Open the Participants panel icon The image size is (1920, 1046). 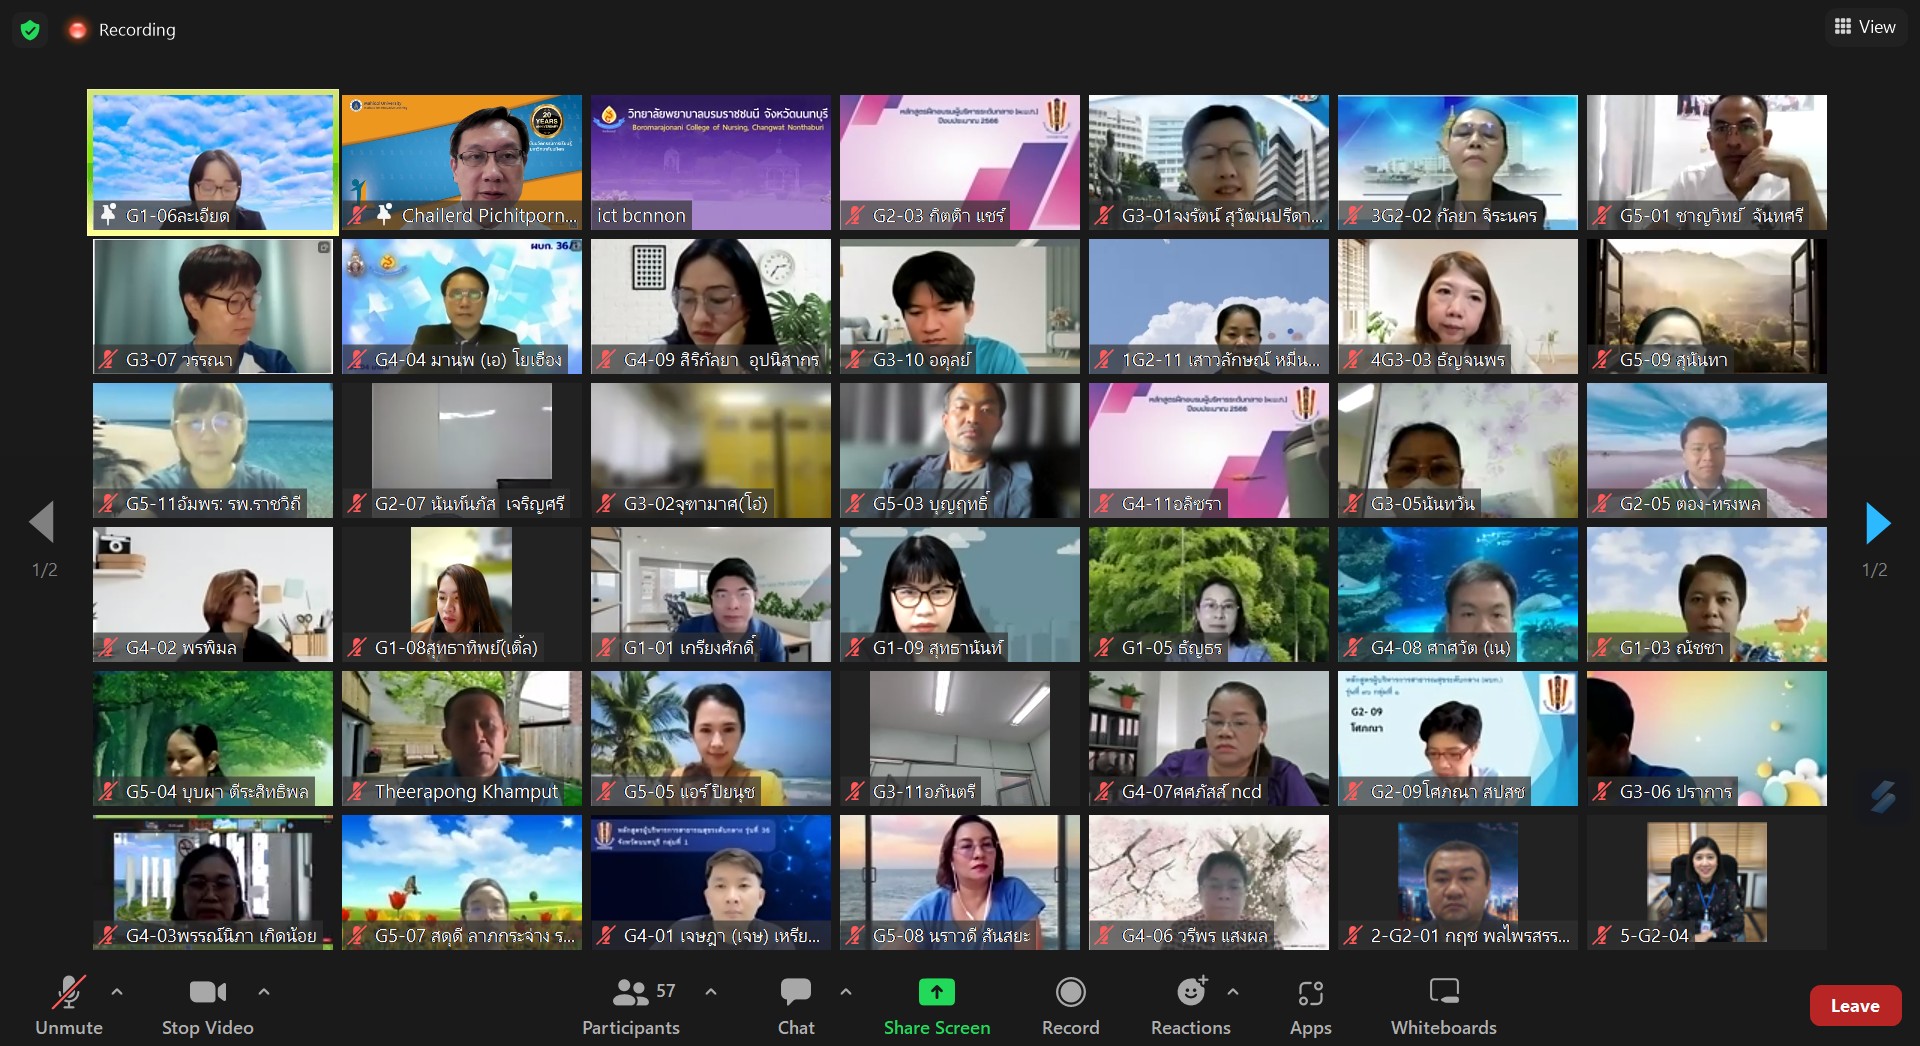630,993
